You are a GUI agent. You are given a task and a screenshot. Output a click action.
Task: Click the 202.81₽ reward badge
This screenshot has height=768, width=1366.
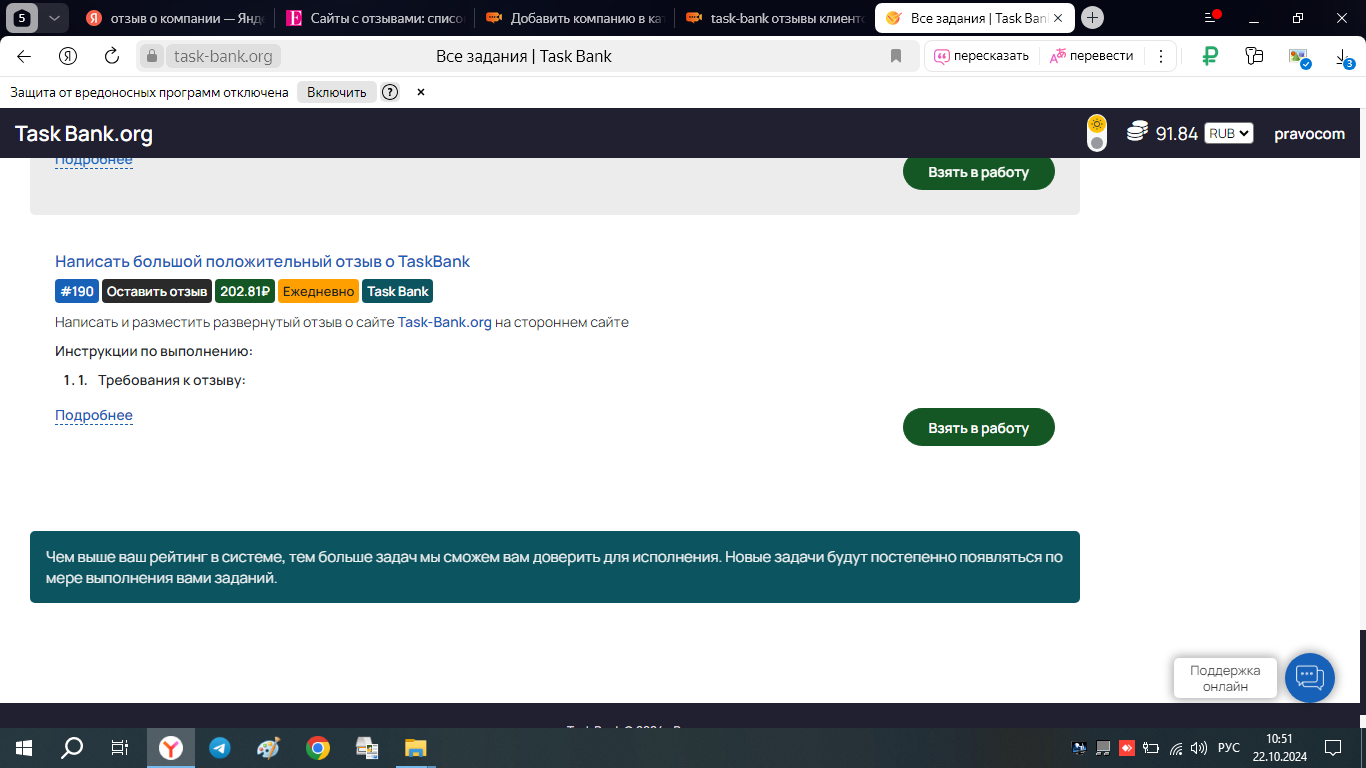pos(245,291)
